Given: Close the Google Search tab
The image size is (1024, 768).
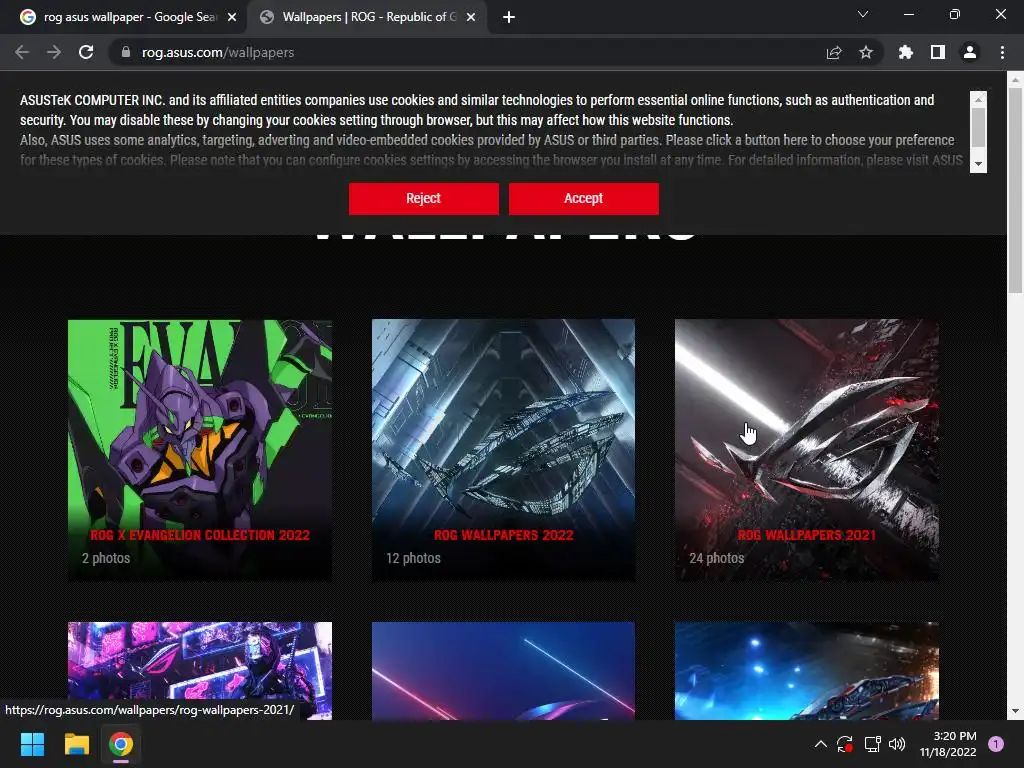Looking at the screenshot, I should [232, 18].
